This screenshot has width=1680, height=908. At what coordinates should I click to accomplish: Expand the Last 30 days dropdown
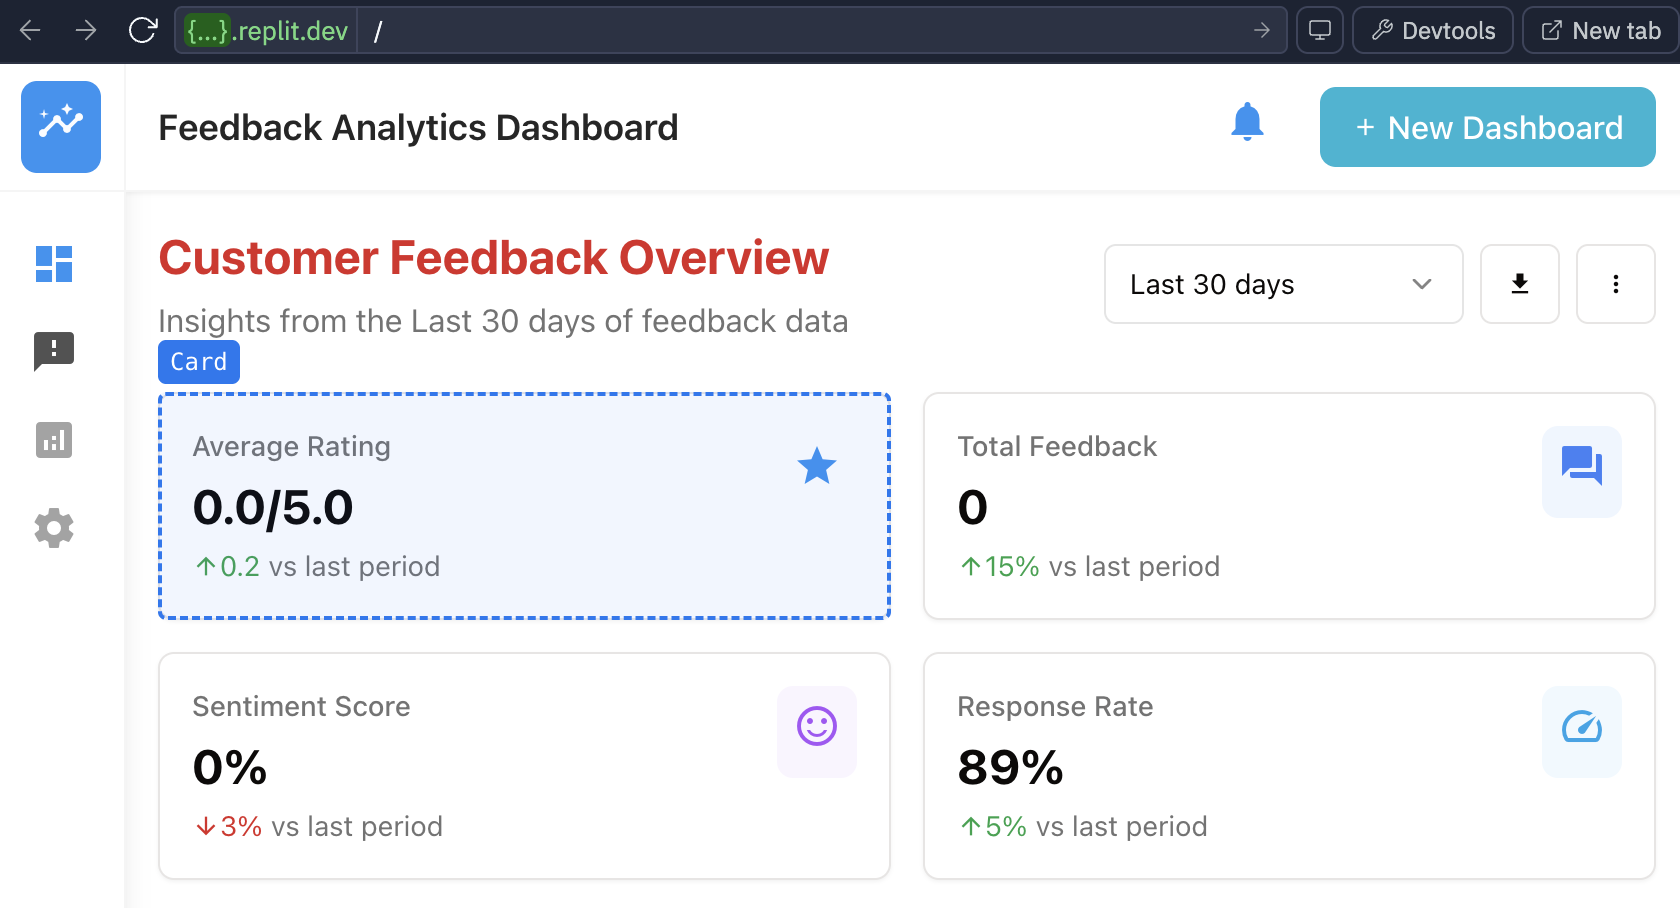pos(1283,284)
